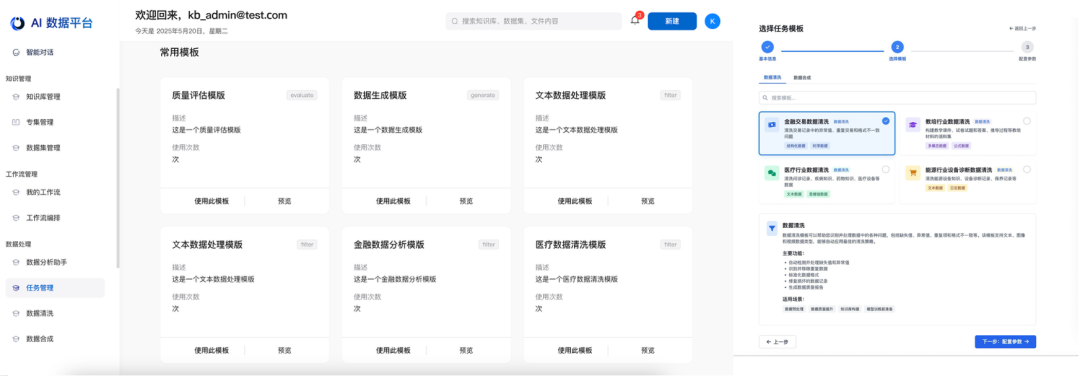Open 数据集管理 in the sidebar
Viewport: 1080px width, 376px height.
click(43, 147)
